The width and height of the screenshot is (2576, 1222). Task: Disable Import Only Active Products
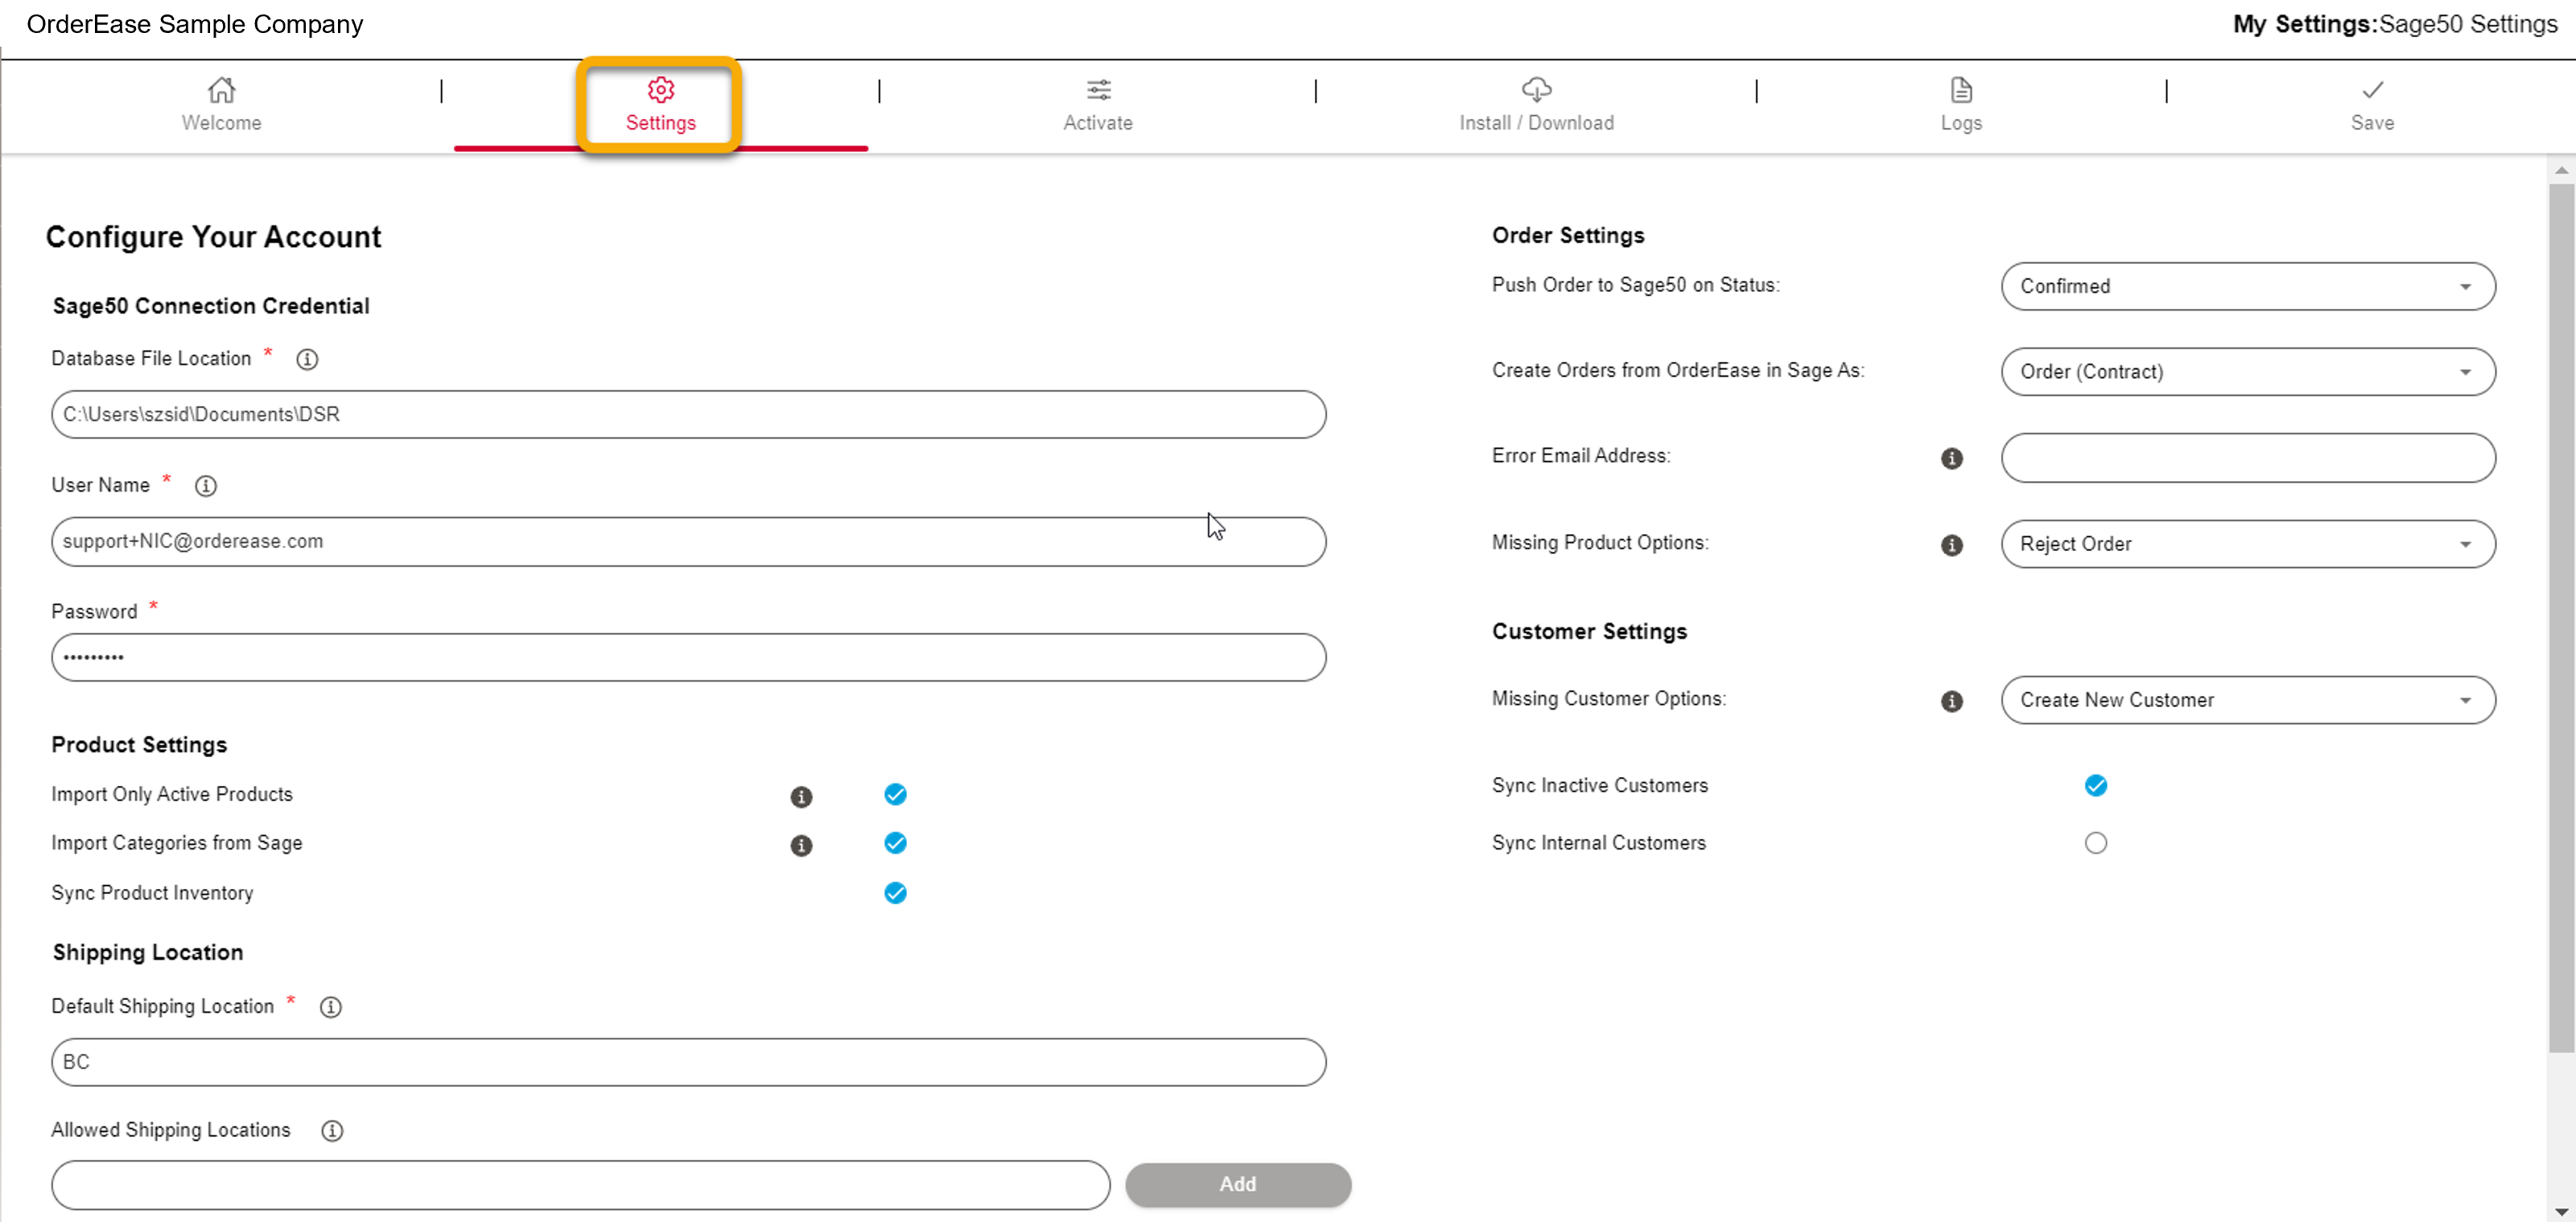tap(895, 794)
